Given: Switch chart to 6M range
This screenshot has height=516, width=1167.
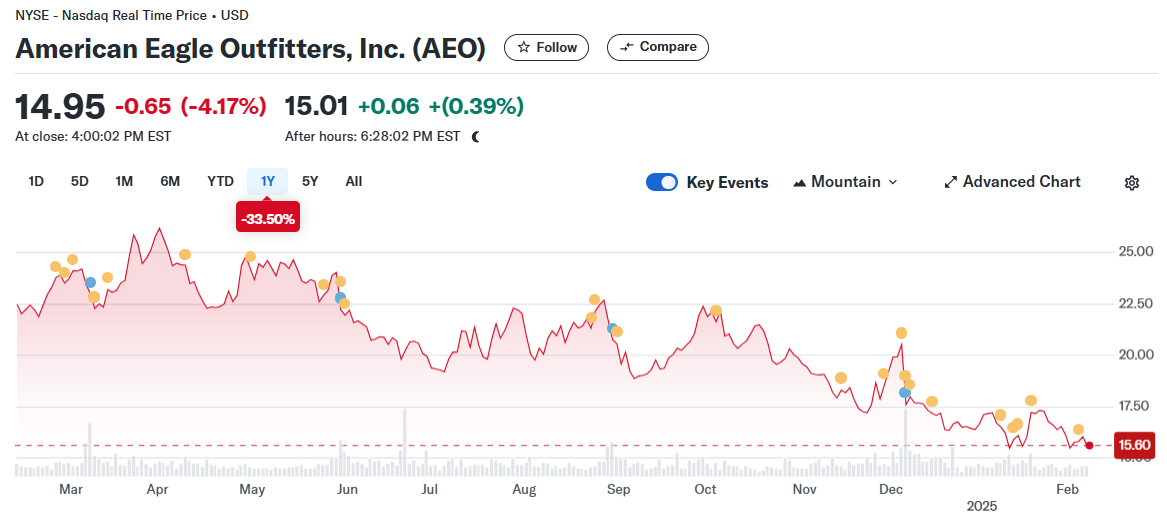Looking at the screenshot, I should [x=170, y=181].
